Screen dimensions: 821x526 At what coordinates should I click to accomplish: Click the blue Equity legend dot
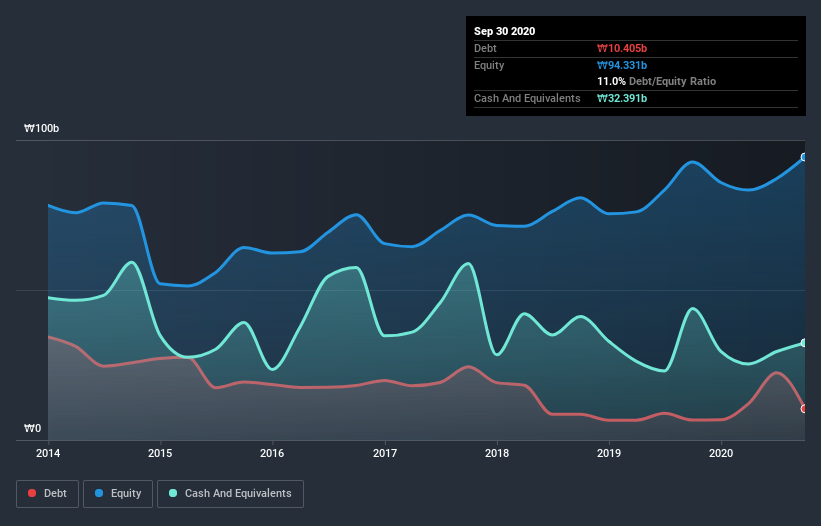(99, 493)
